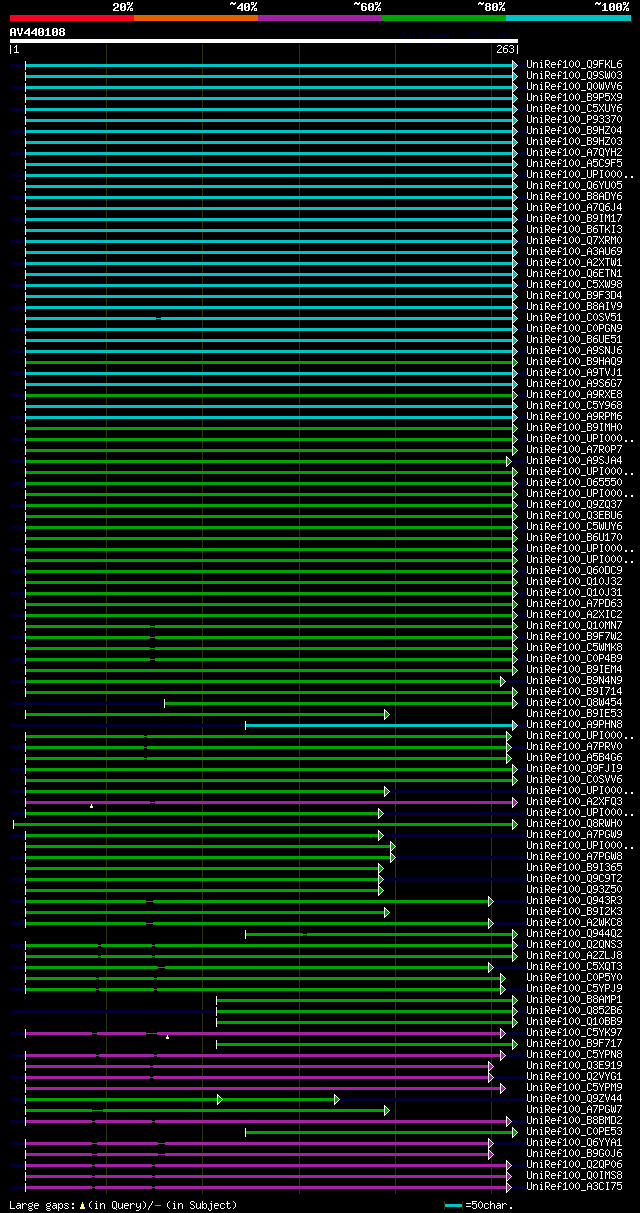Click hit label UniRef100_A9SNJ6
Screen dimensions: 640x1213
click(x=575, y=350)
